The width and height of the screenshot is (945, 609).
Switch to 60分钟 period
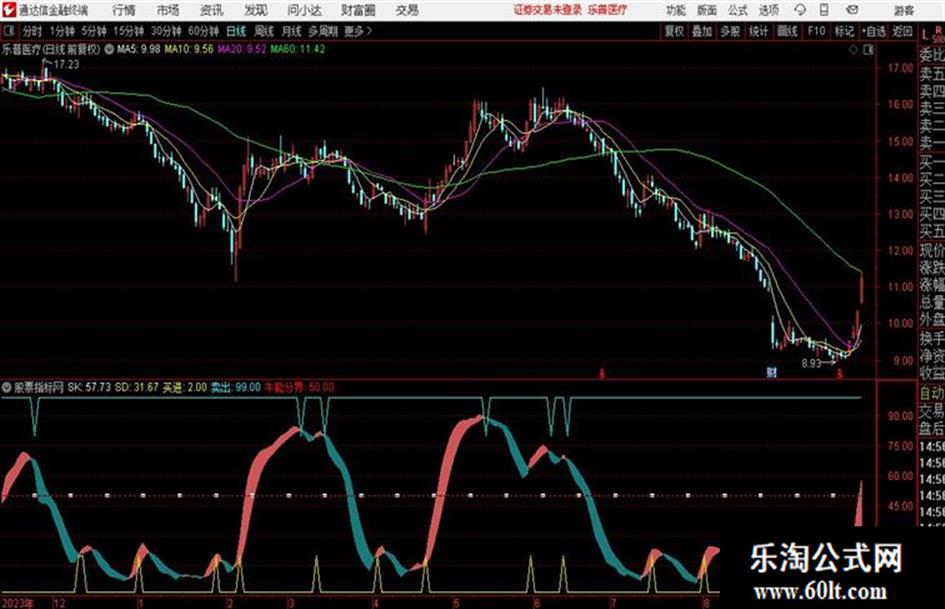[x=204, y=31]
